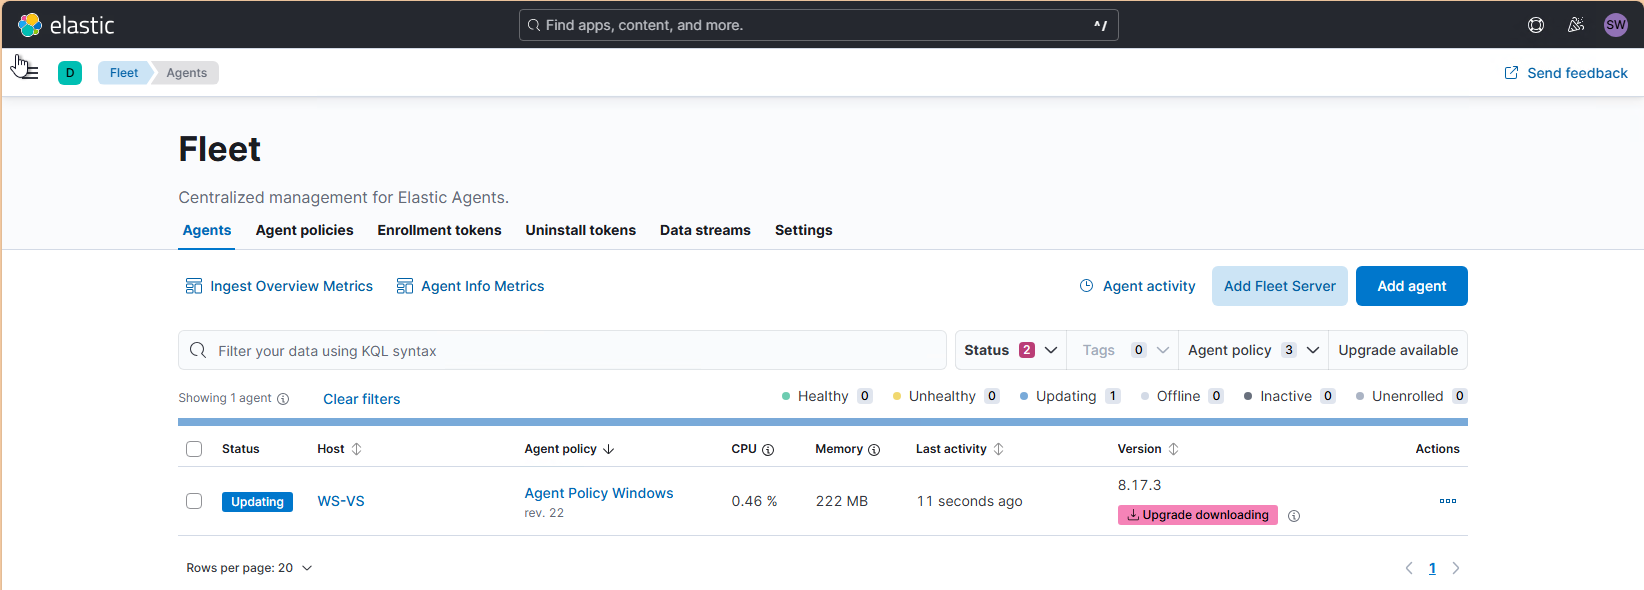This screenshot has width=1644, height=590.
Task: Click the Send feedback external link icon
Action: coord(1511,73)
